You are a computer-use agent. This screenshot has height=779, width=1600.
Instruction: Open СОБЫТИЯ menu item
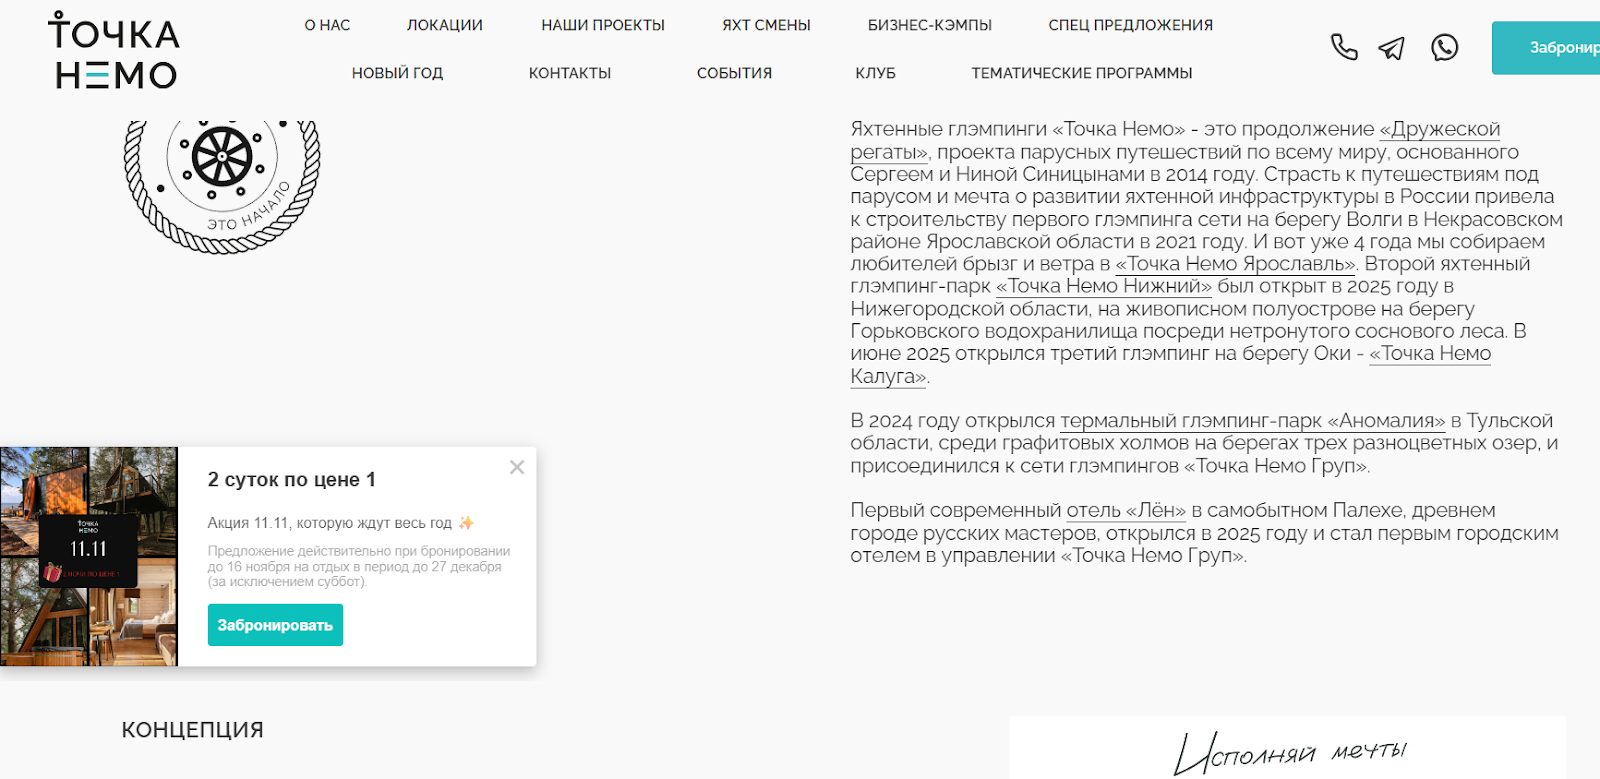(734, 73)
